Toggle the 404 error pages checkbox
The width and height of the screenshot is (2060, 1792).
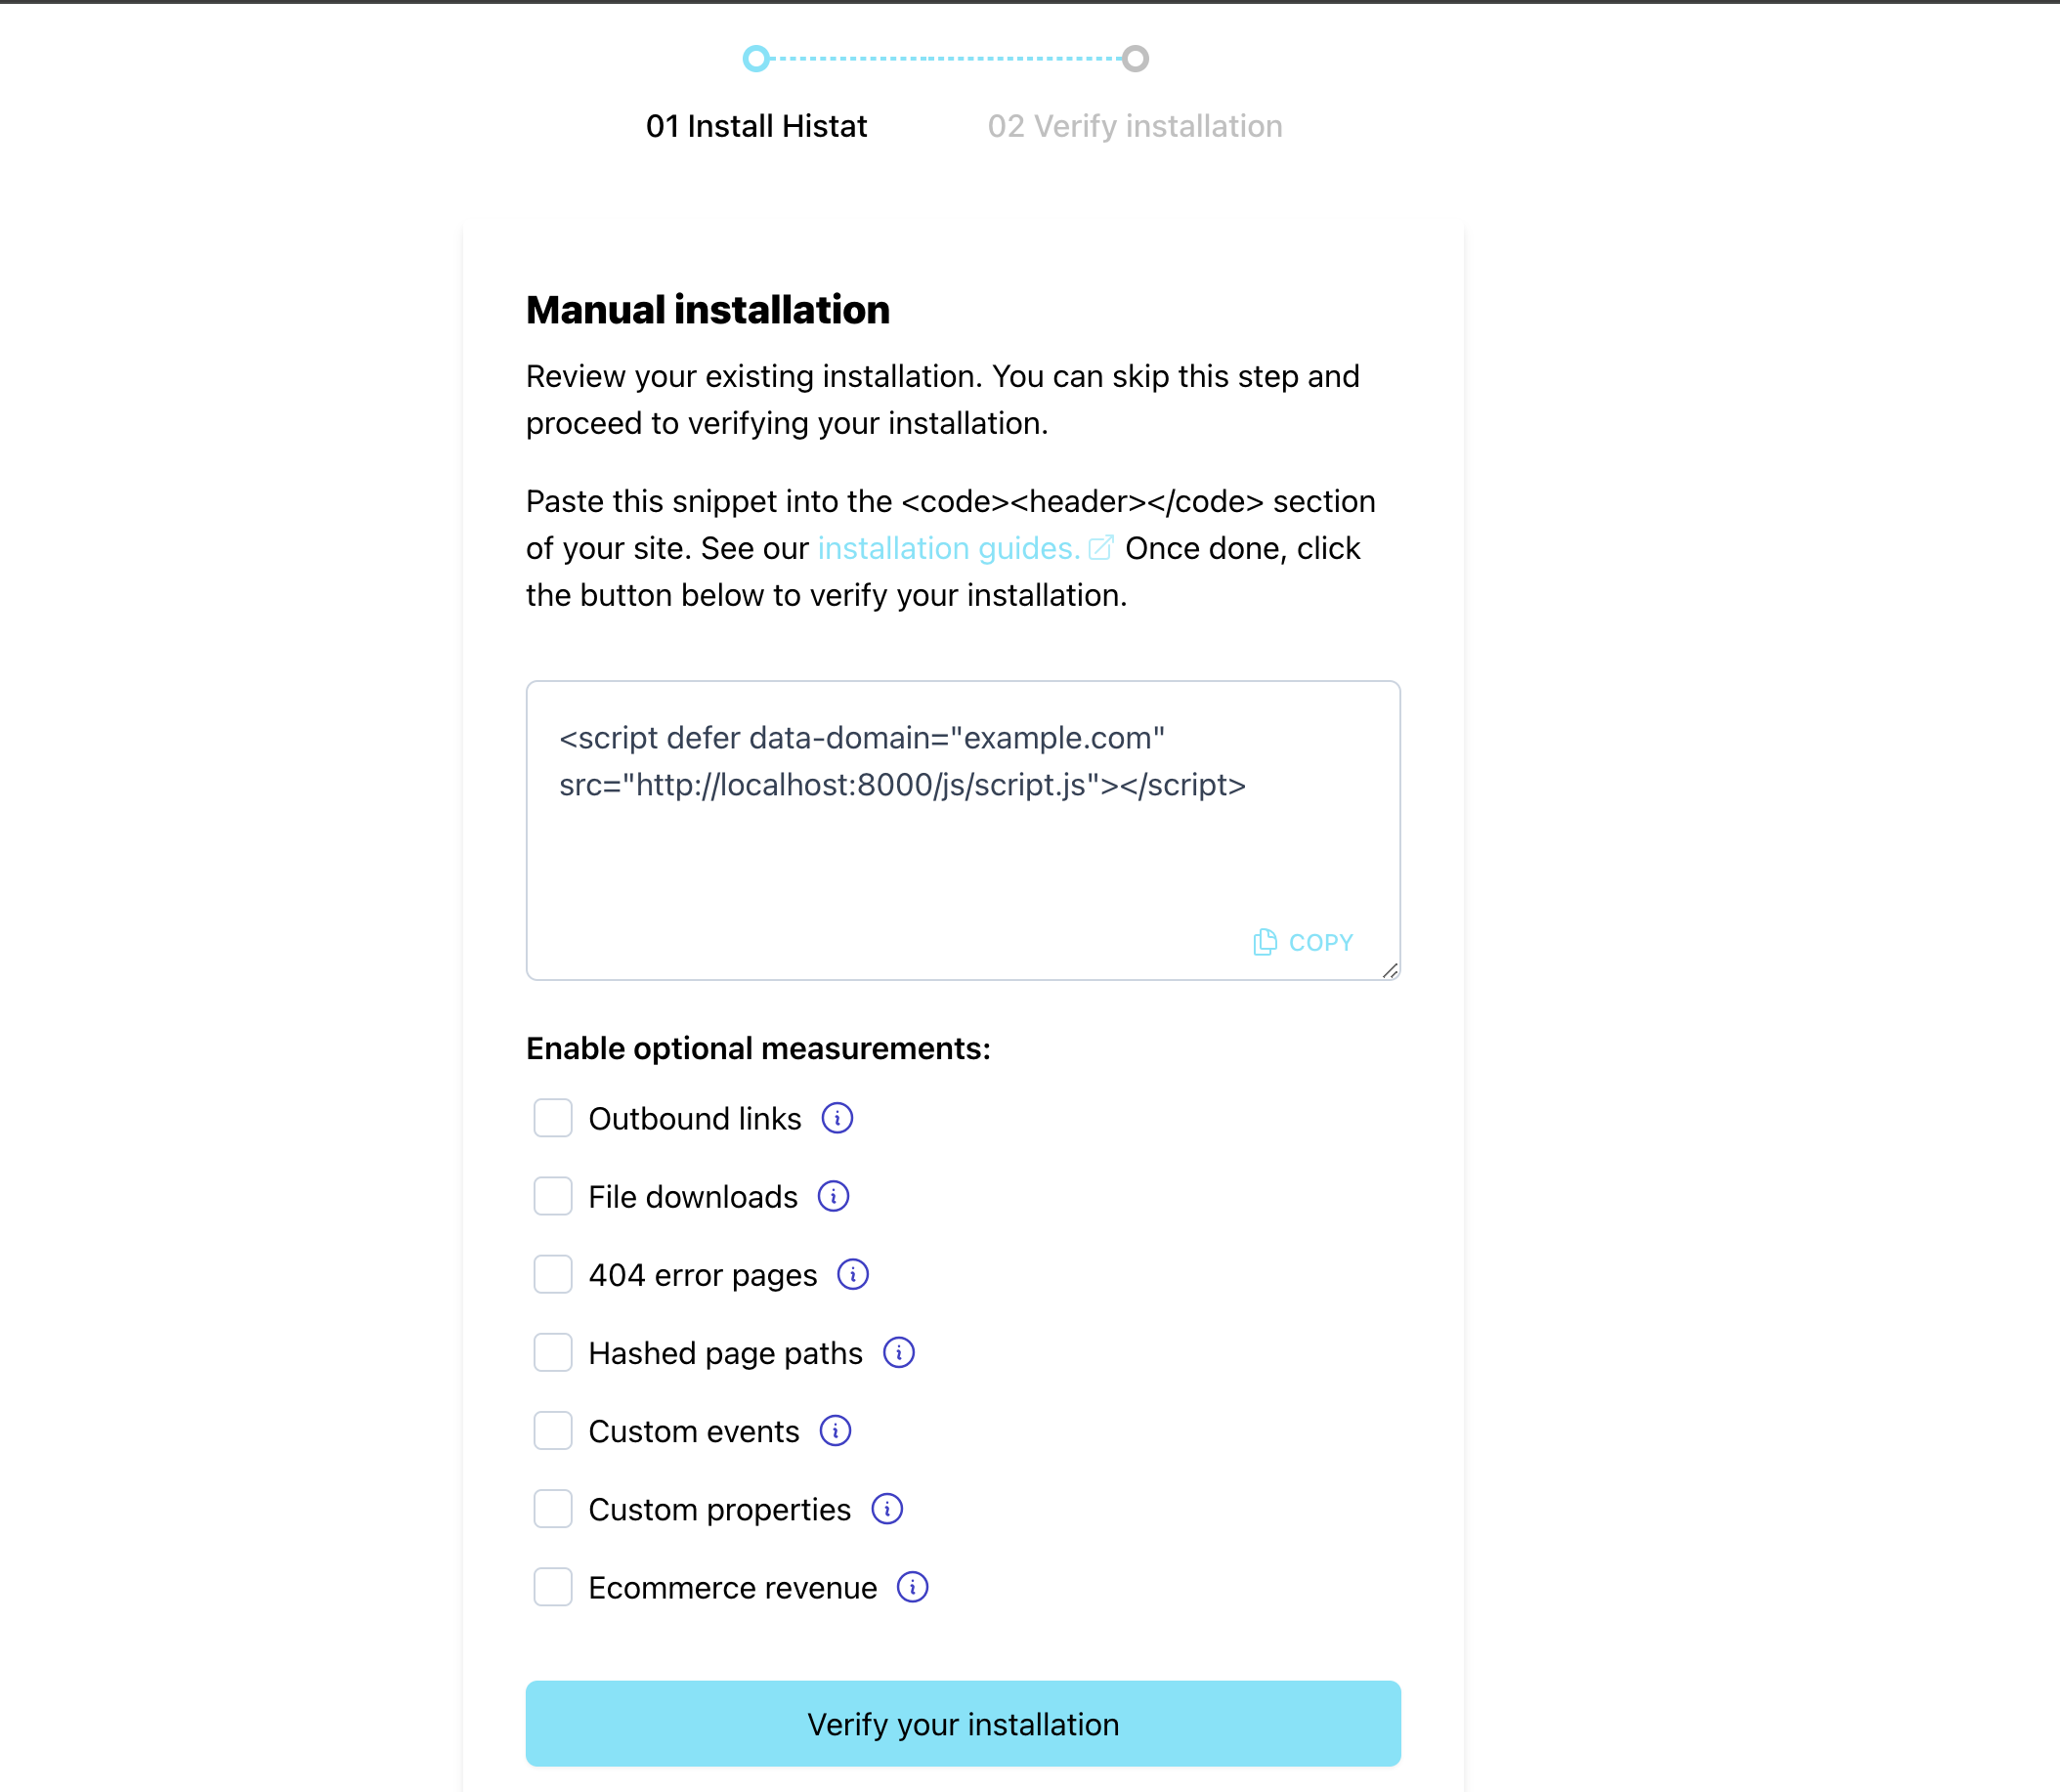pyautogui.click(x=552, y=1275)
